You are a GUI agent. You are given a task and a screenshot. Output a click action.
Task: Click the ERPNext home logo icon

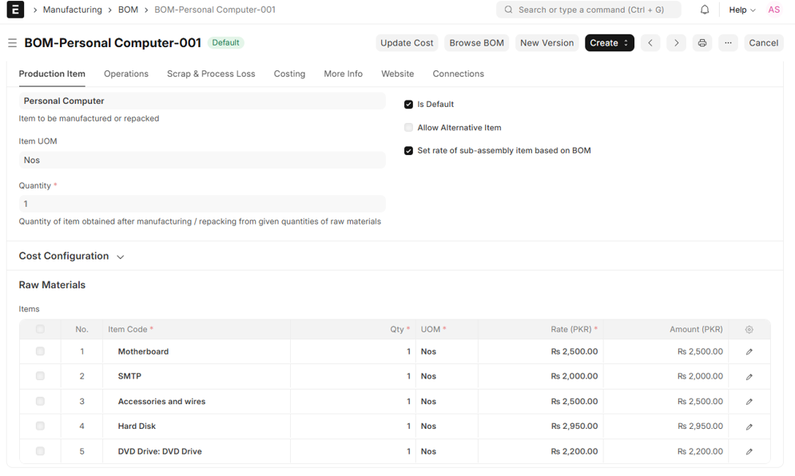click(x=16, y=10)
